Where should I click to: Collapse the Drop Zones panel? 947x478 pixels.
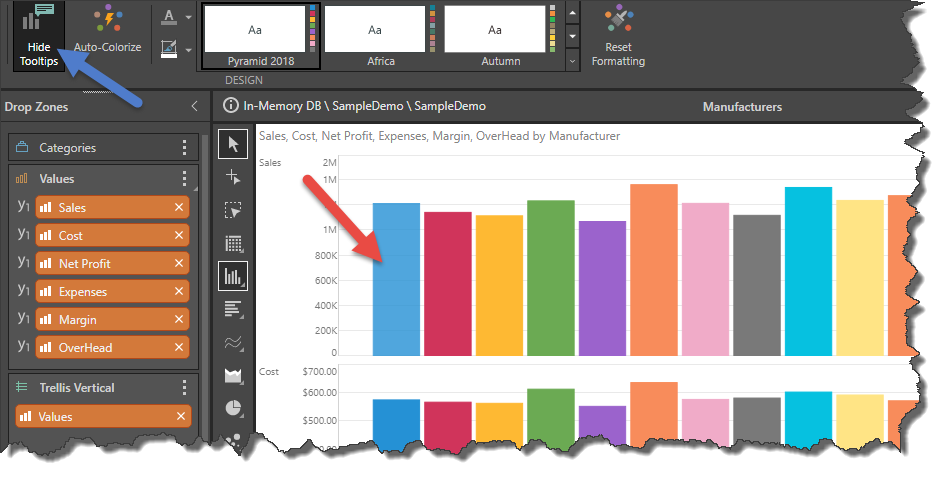194,107
